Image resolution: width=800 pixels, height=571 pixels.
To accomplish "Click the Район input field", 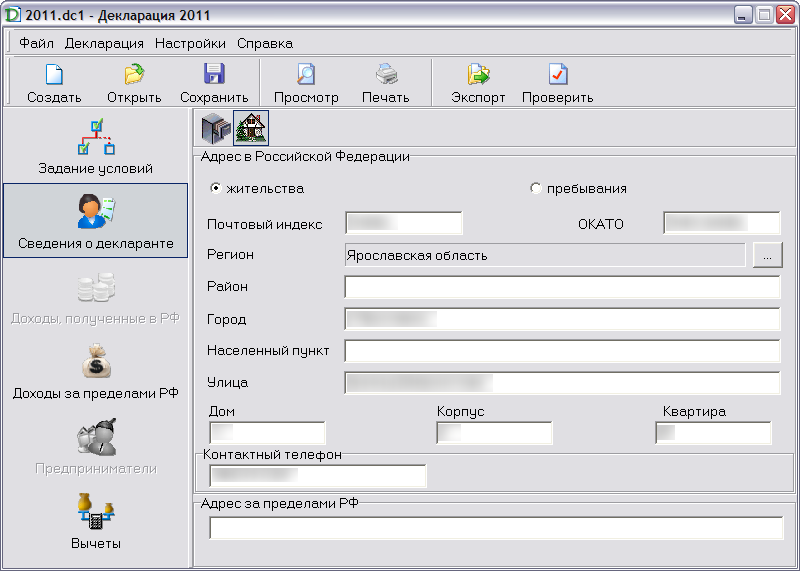I will pyautogui.click(x=562, y=287).
